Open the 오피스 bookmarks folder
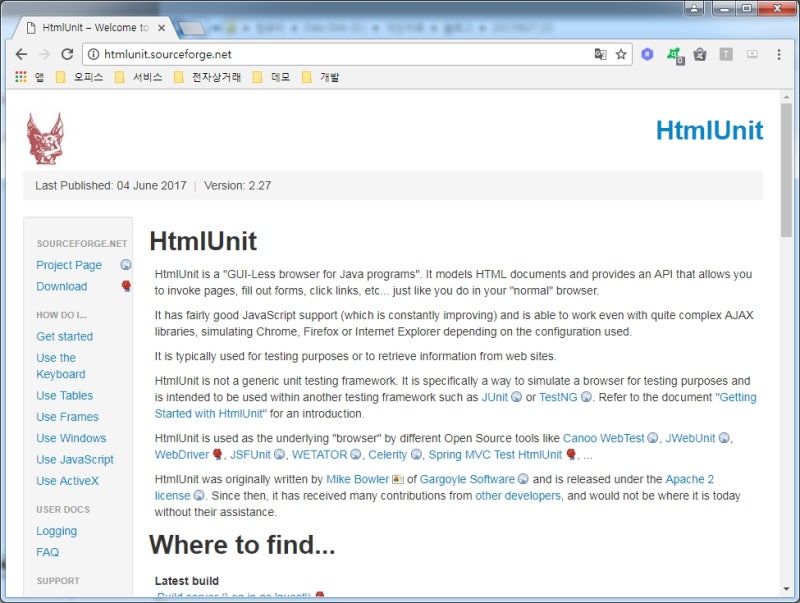Screen dimensions: 800x603 tap(79, 77)
